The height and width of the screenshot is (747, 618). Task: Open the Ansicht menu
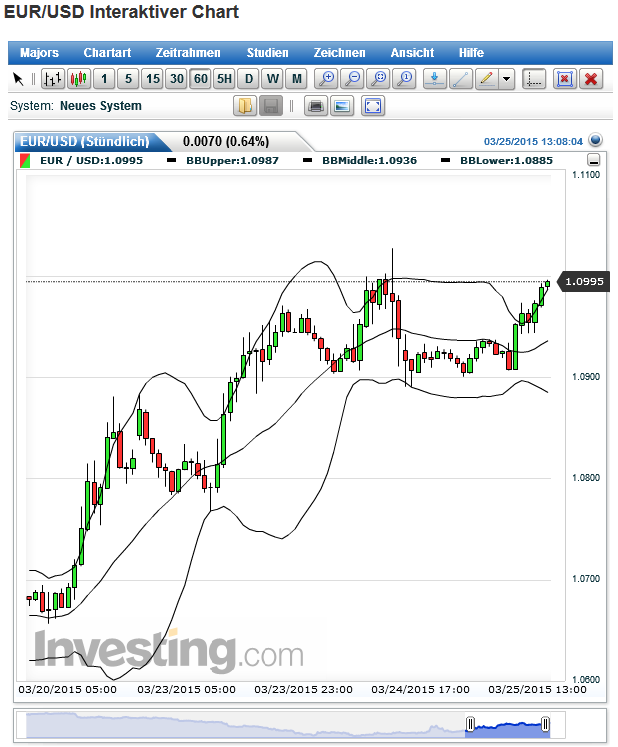pos(412,53)
